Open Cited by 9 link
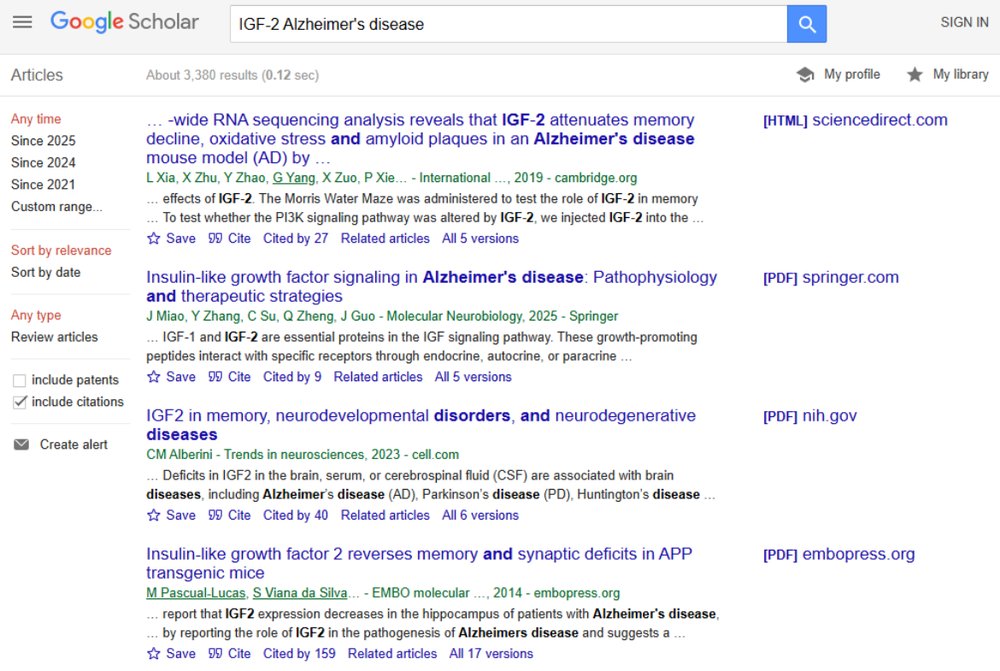1000x671 pixels. coord(292,377)
